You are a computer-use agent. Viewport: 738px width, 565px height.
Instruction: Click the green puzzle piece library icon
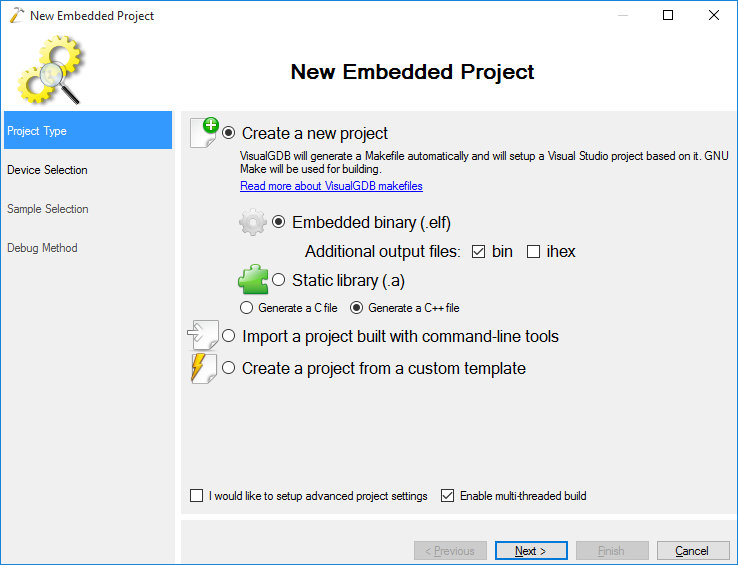(253, 280)
